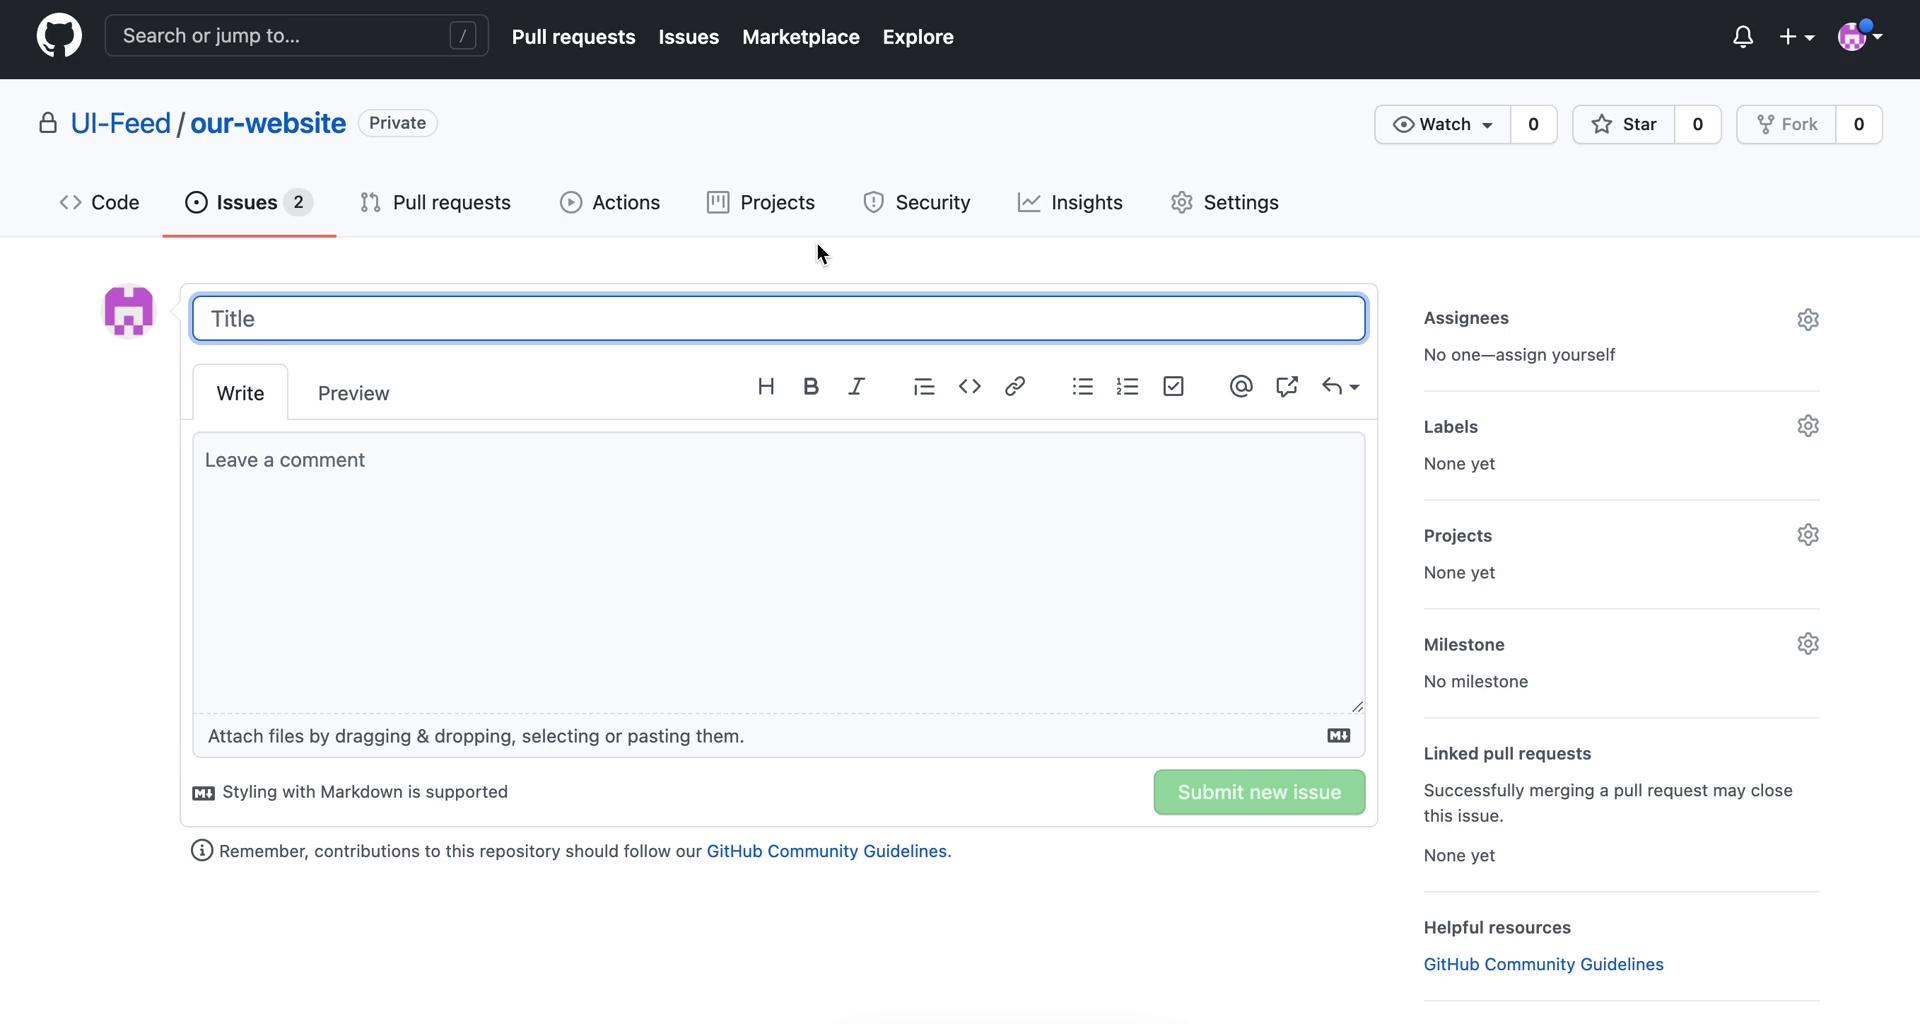
Task: Insert a quote block
Action: (924, 386)
